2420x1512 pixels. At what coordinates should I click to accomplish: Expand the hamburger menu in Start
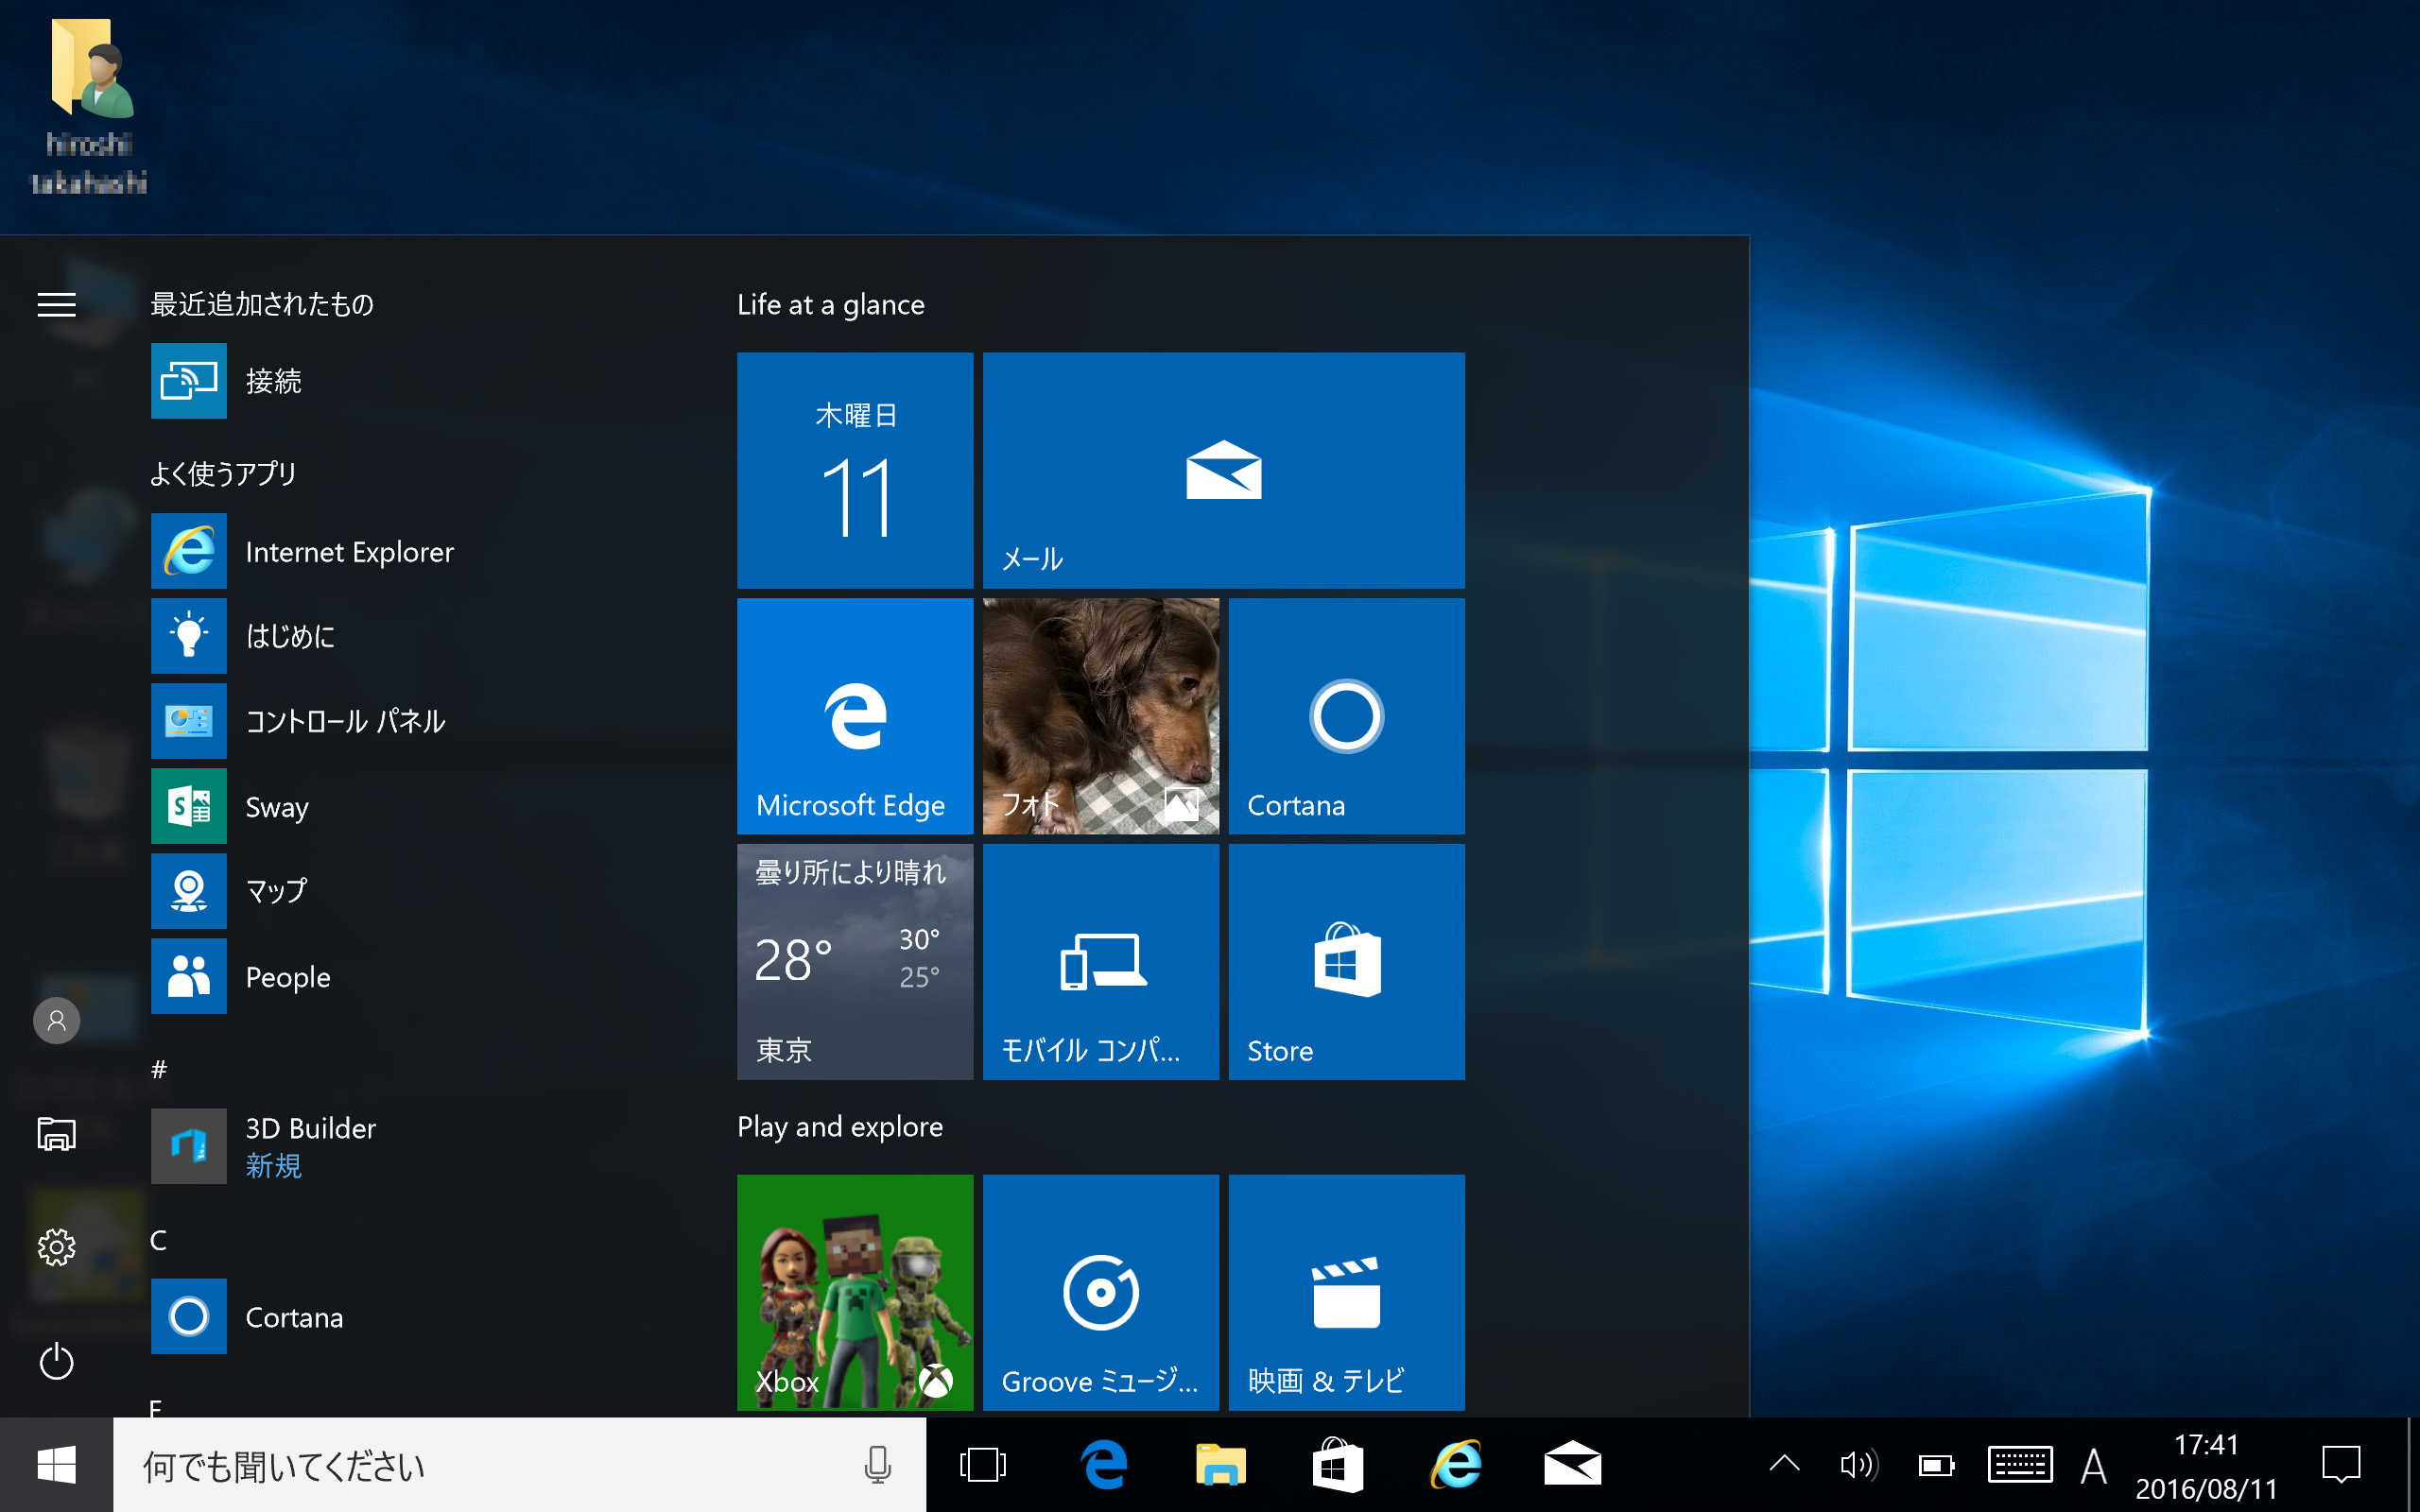[x=57, y=304]
